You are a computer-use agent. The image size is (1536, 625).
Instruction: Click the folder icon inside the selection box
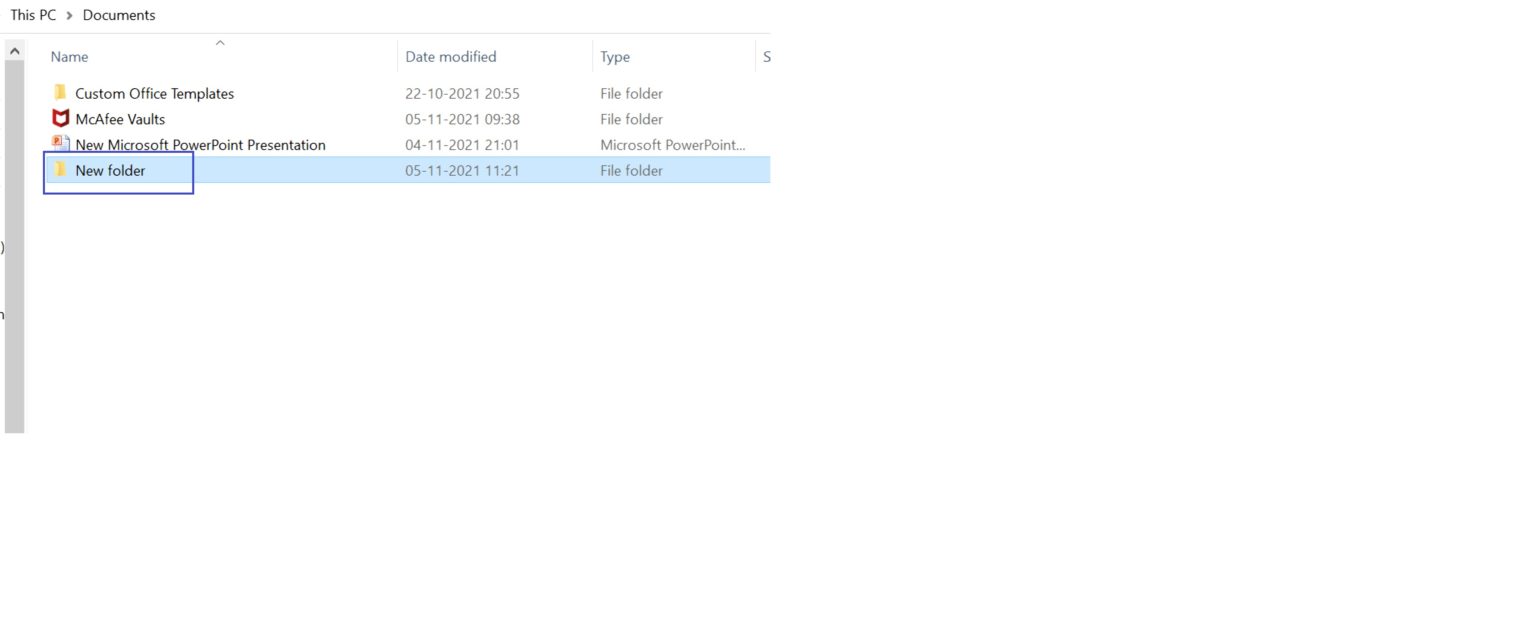60,170
